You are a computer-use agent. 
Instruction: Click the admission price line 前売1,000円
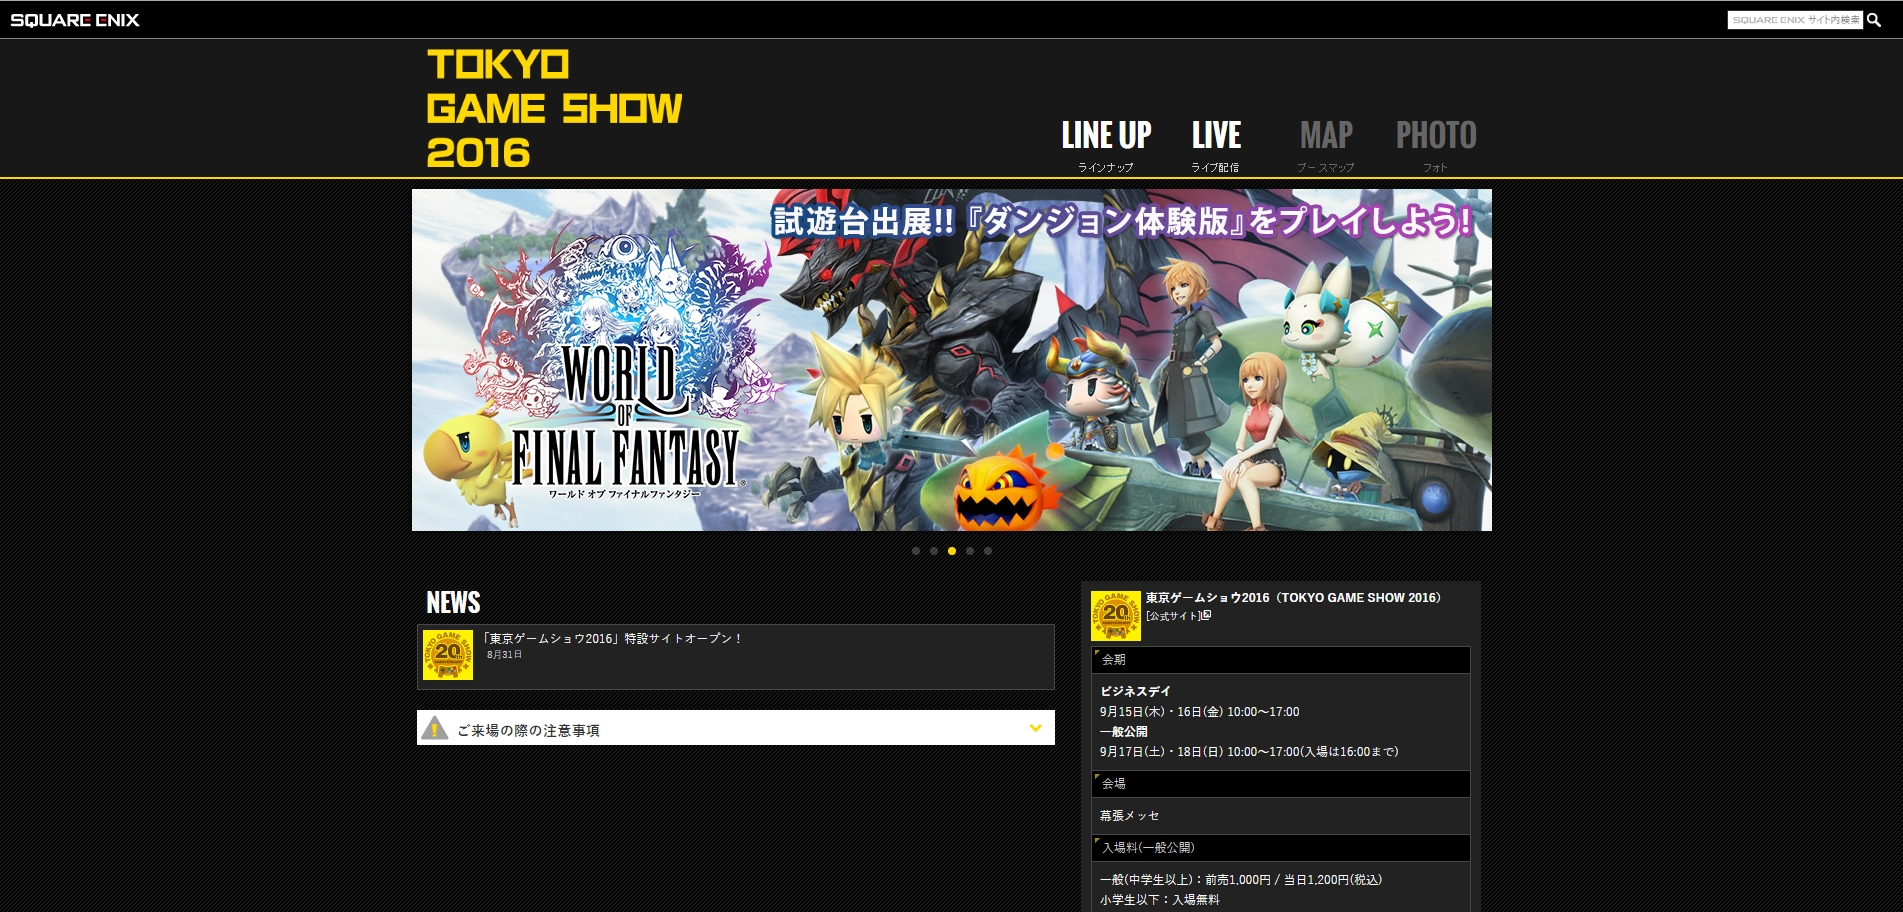[1241, 880]
